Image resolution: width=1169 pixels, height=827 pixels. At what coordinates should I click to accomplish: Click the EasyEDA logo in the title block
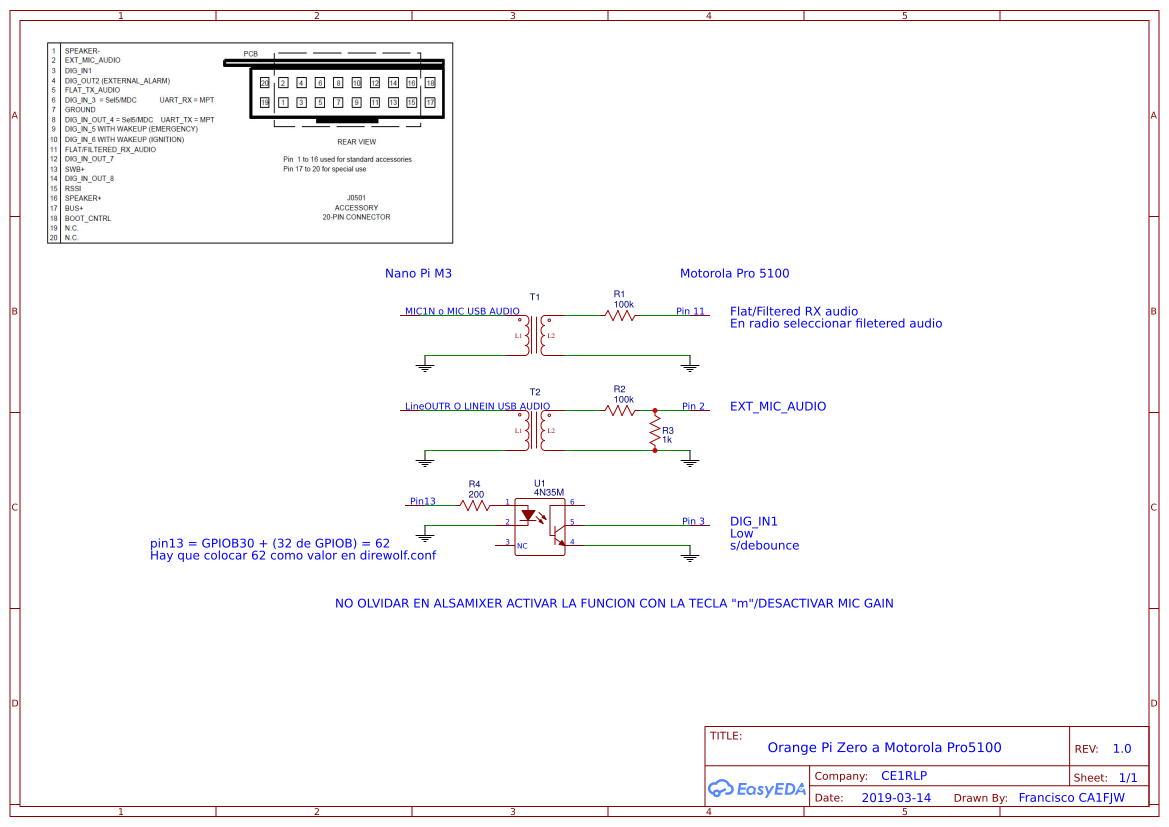tap(757, 788)
